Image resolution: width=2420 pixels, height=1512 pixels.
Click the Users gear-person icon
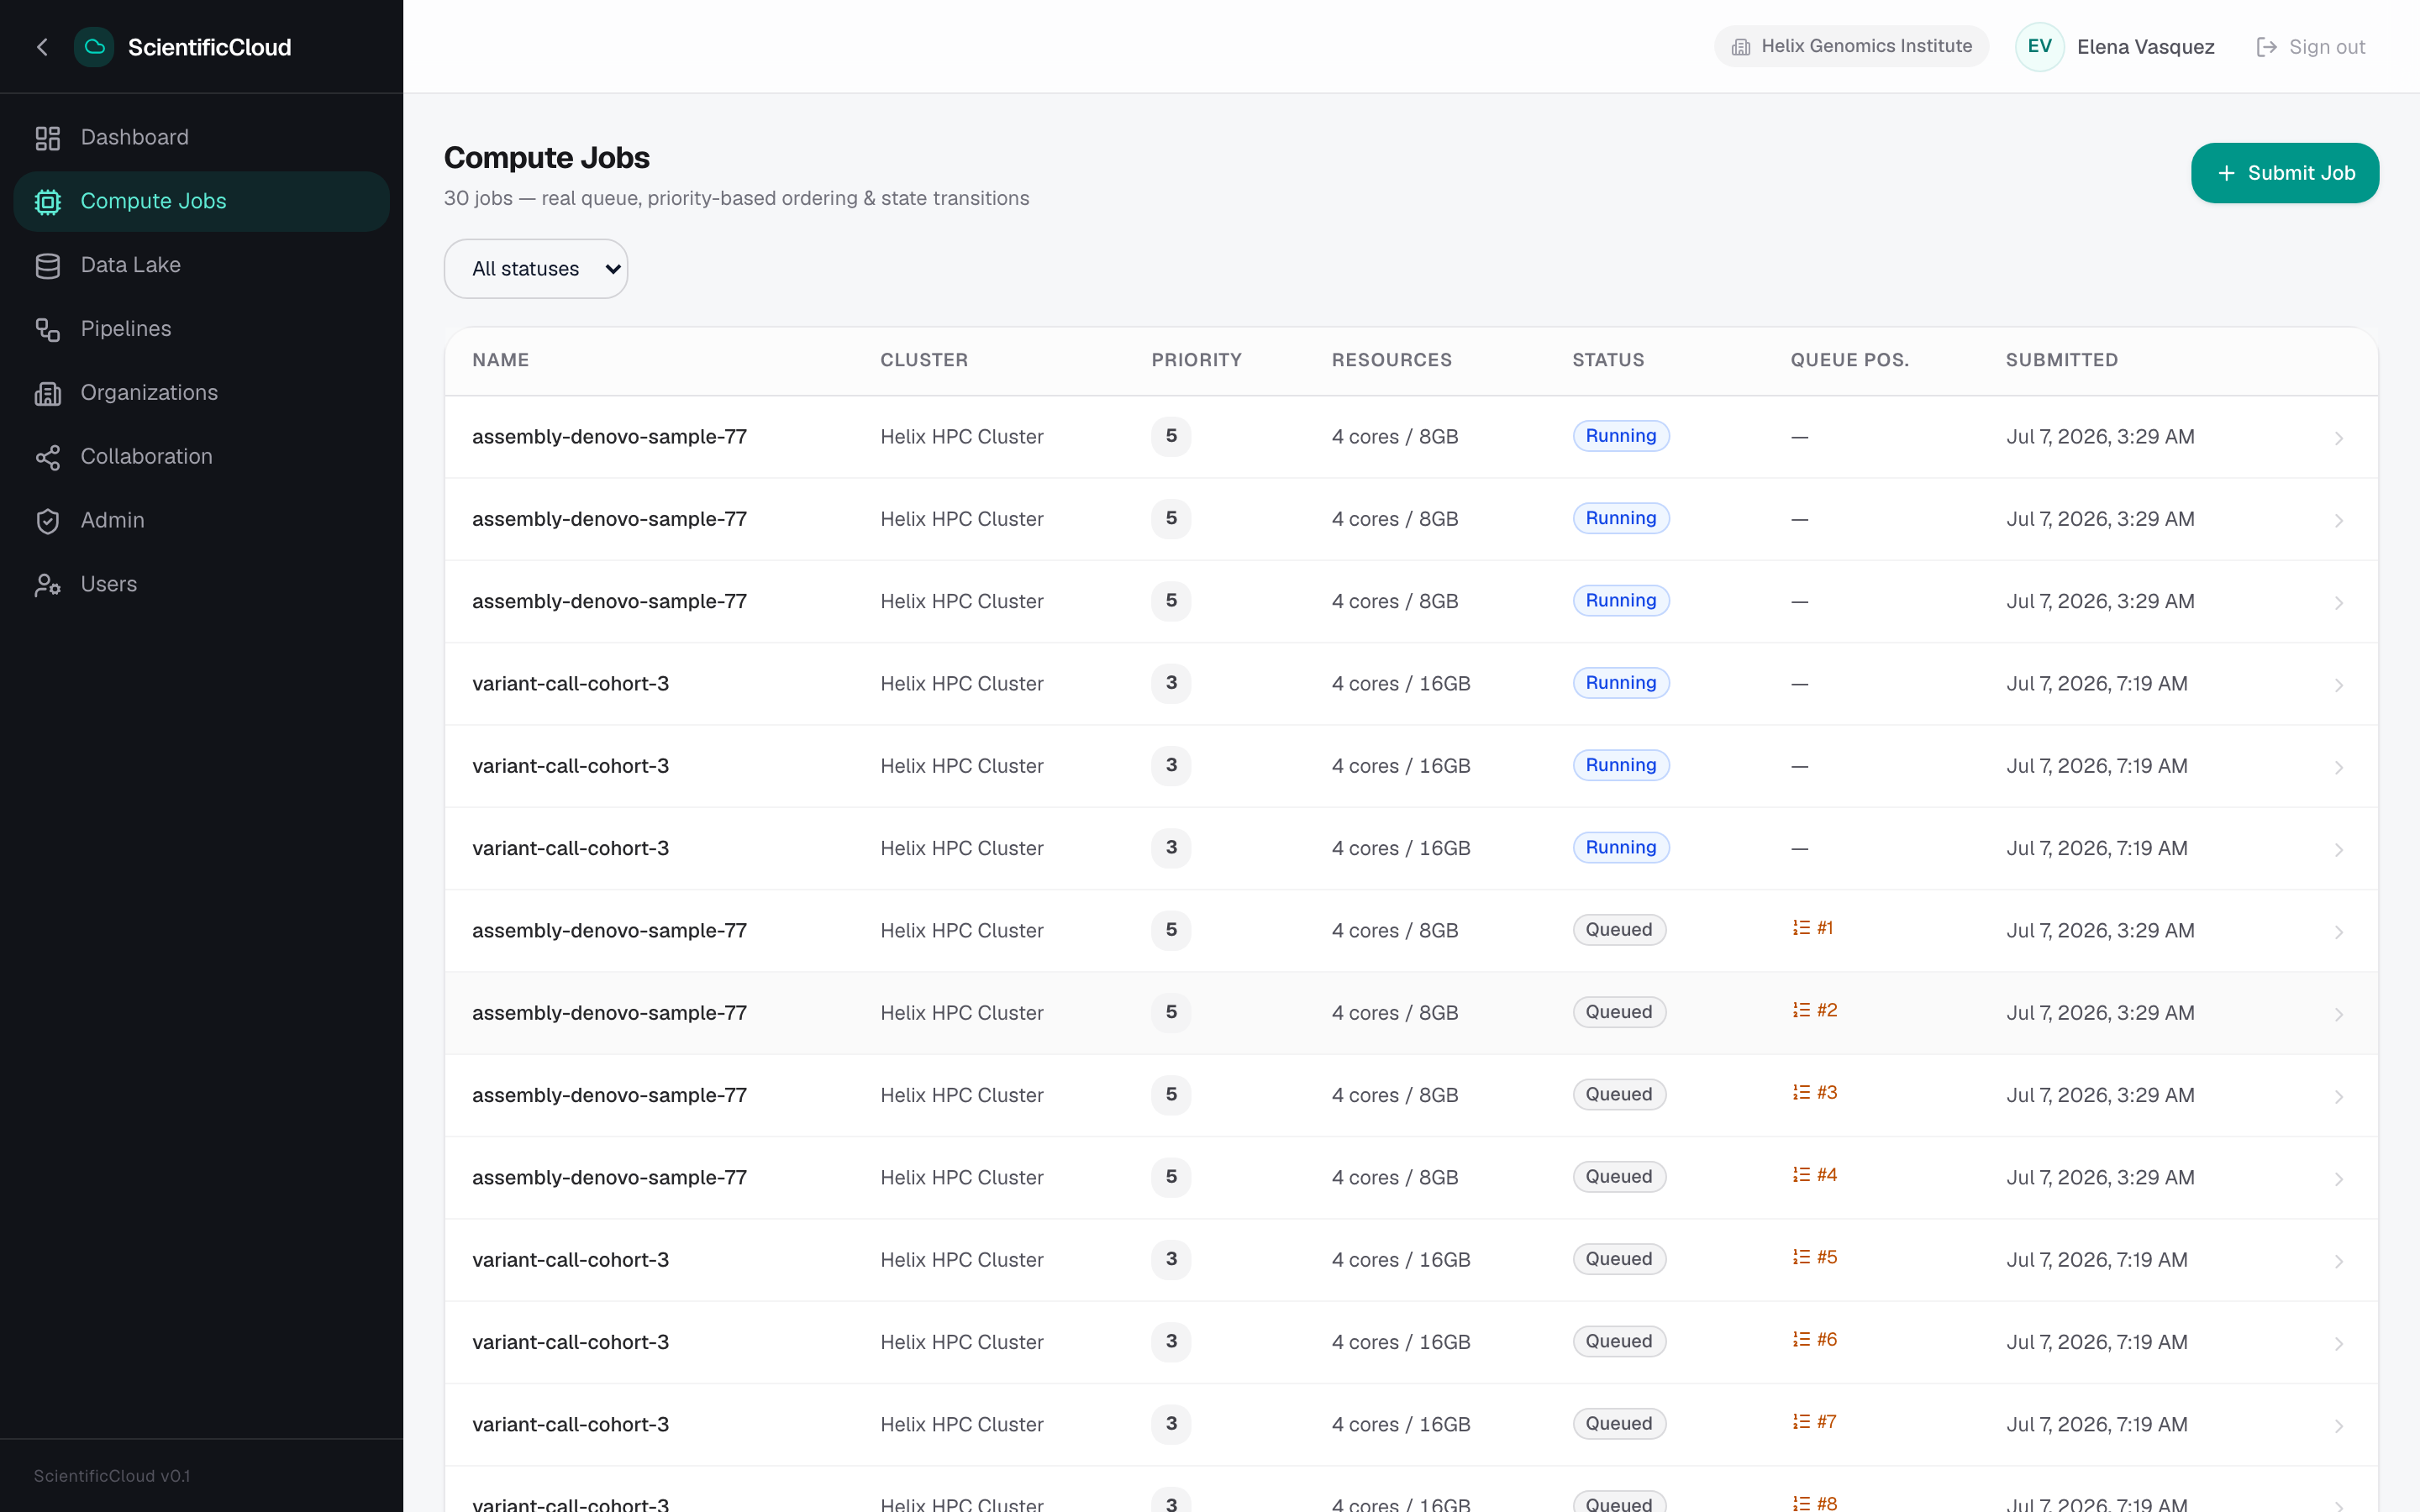(48, 586)
